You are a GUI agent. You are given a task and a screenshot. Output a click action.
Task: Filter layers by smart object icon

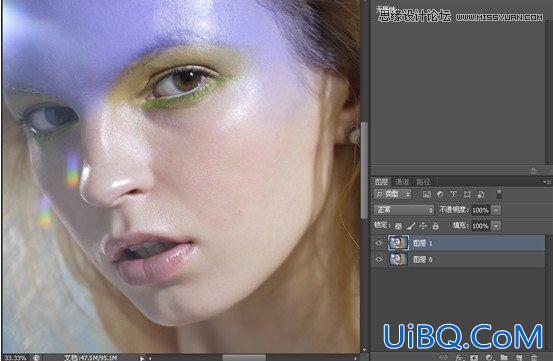click(x=481, y=194)
